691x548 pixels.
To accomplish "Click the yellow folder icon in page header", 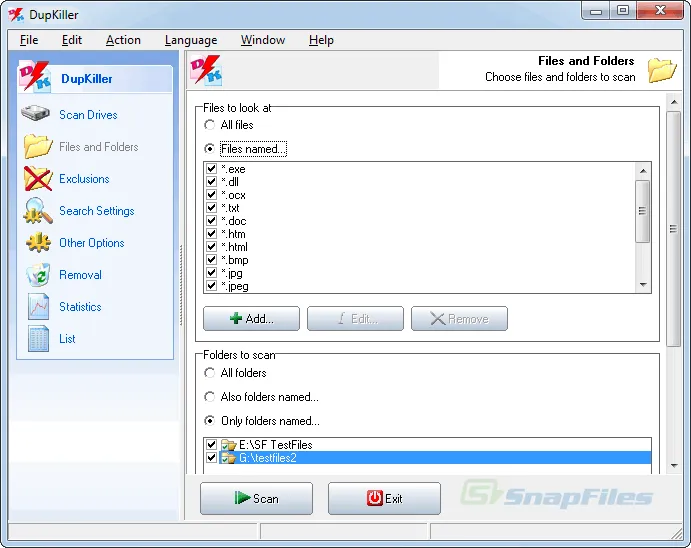I will tap(662, 70).
